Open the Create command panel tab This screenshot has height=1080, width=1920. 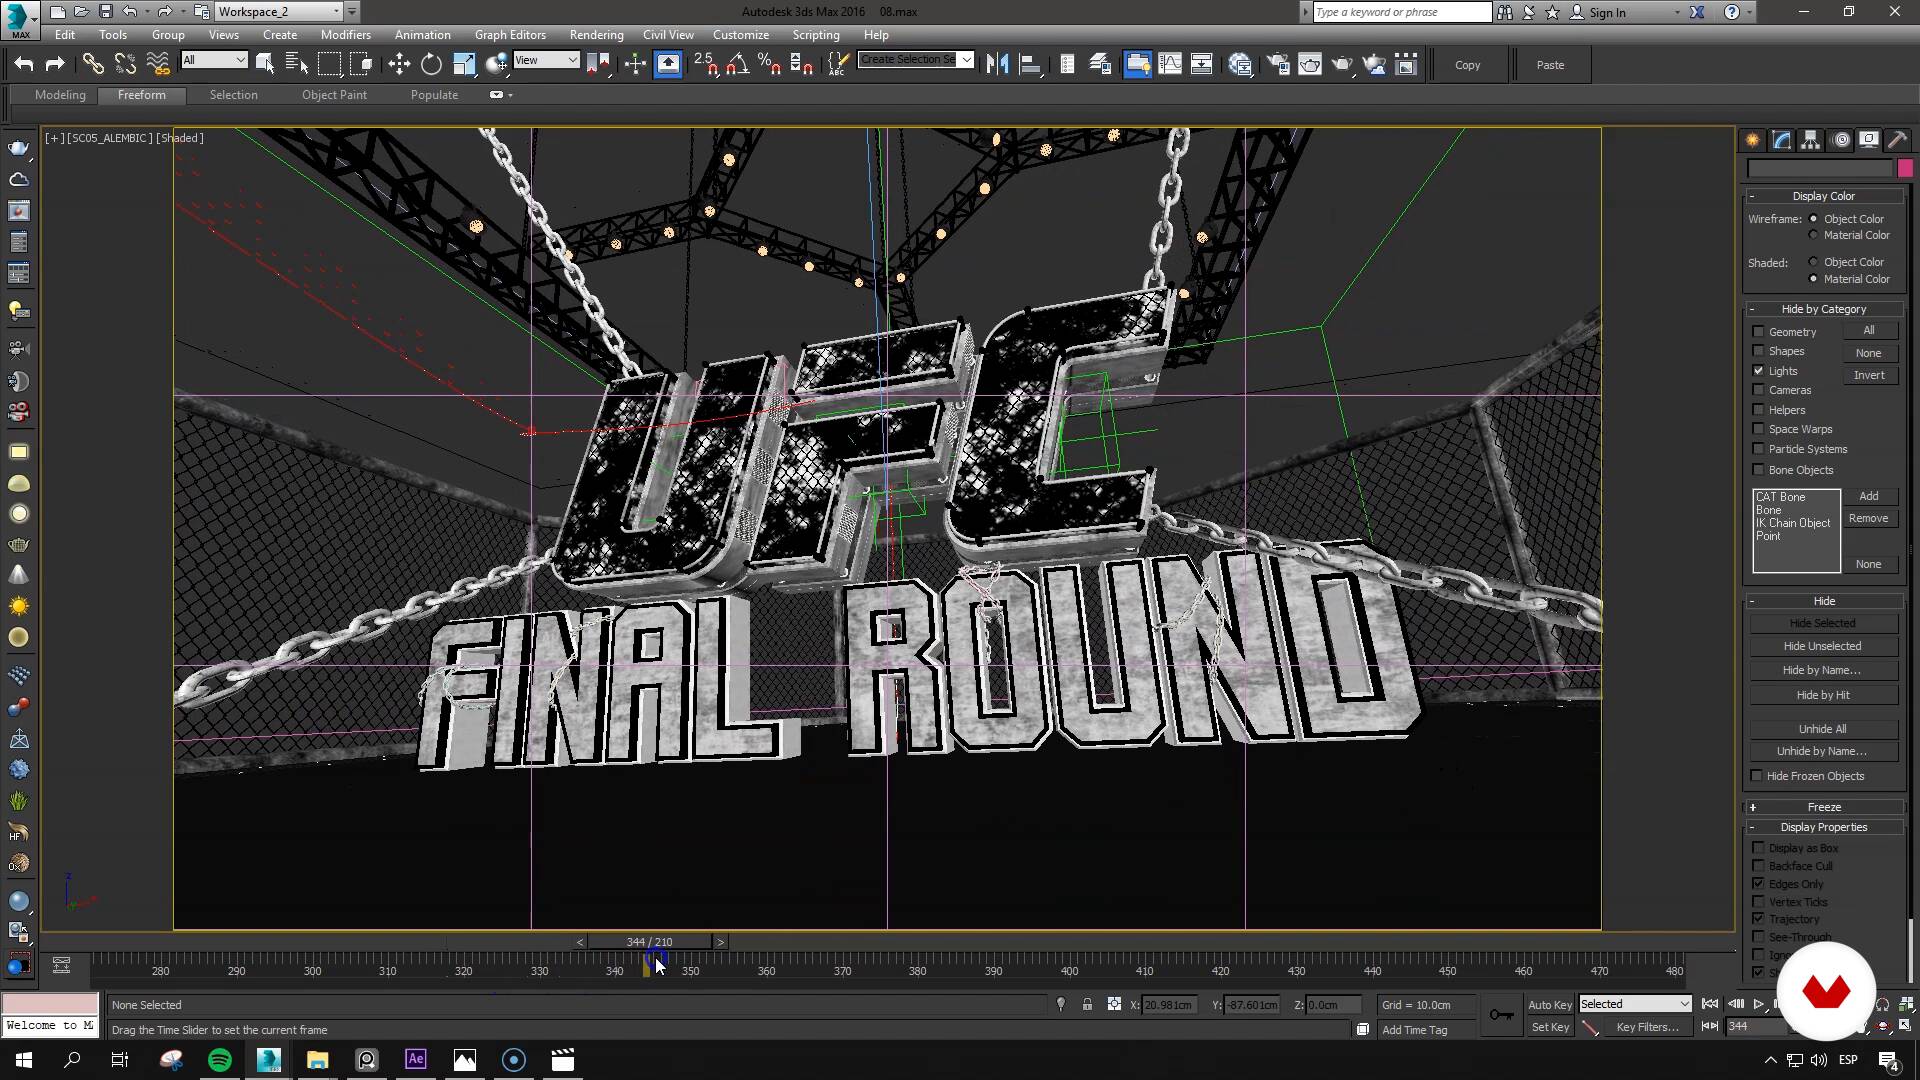pyautogui.click(x=1752, y=140)
